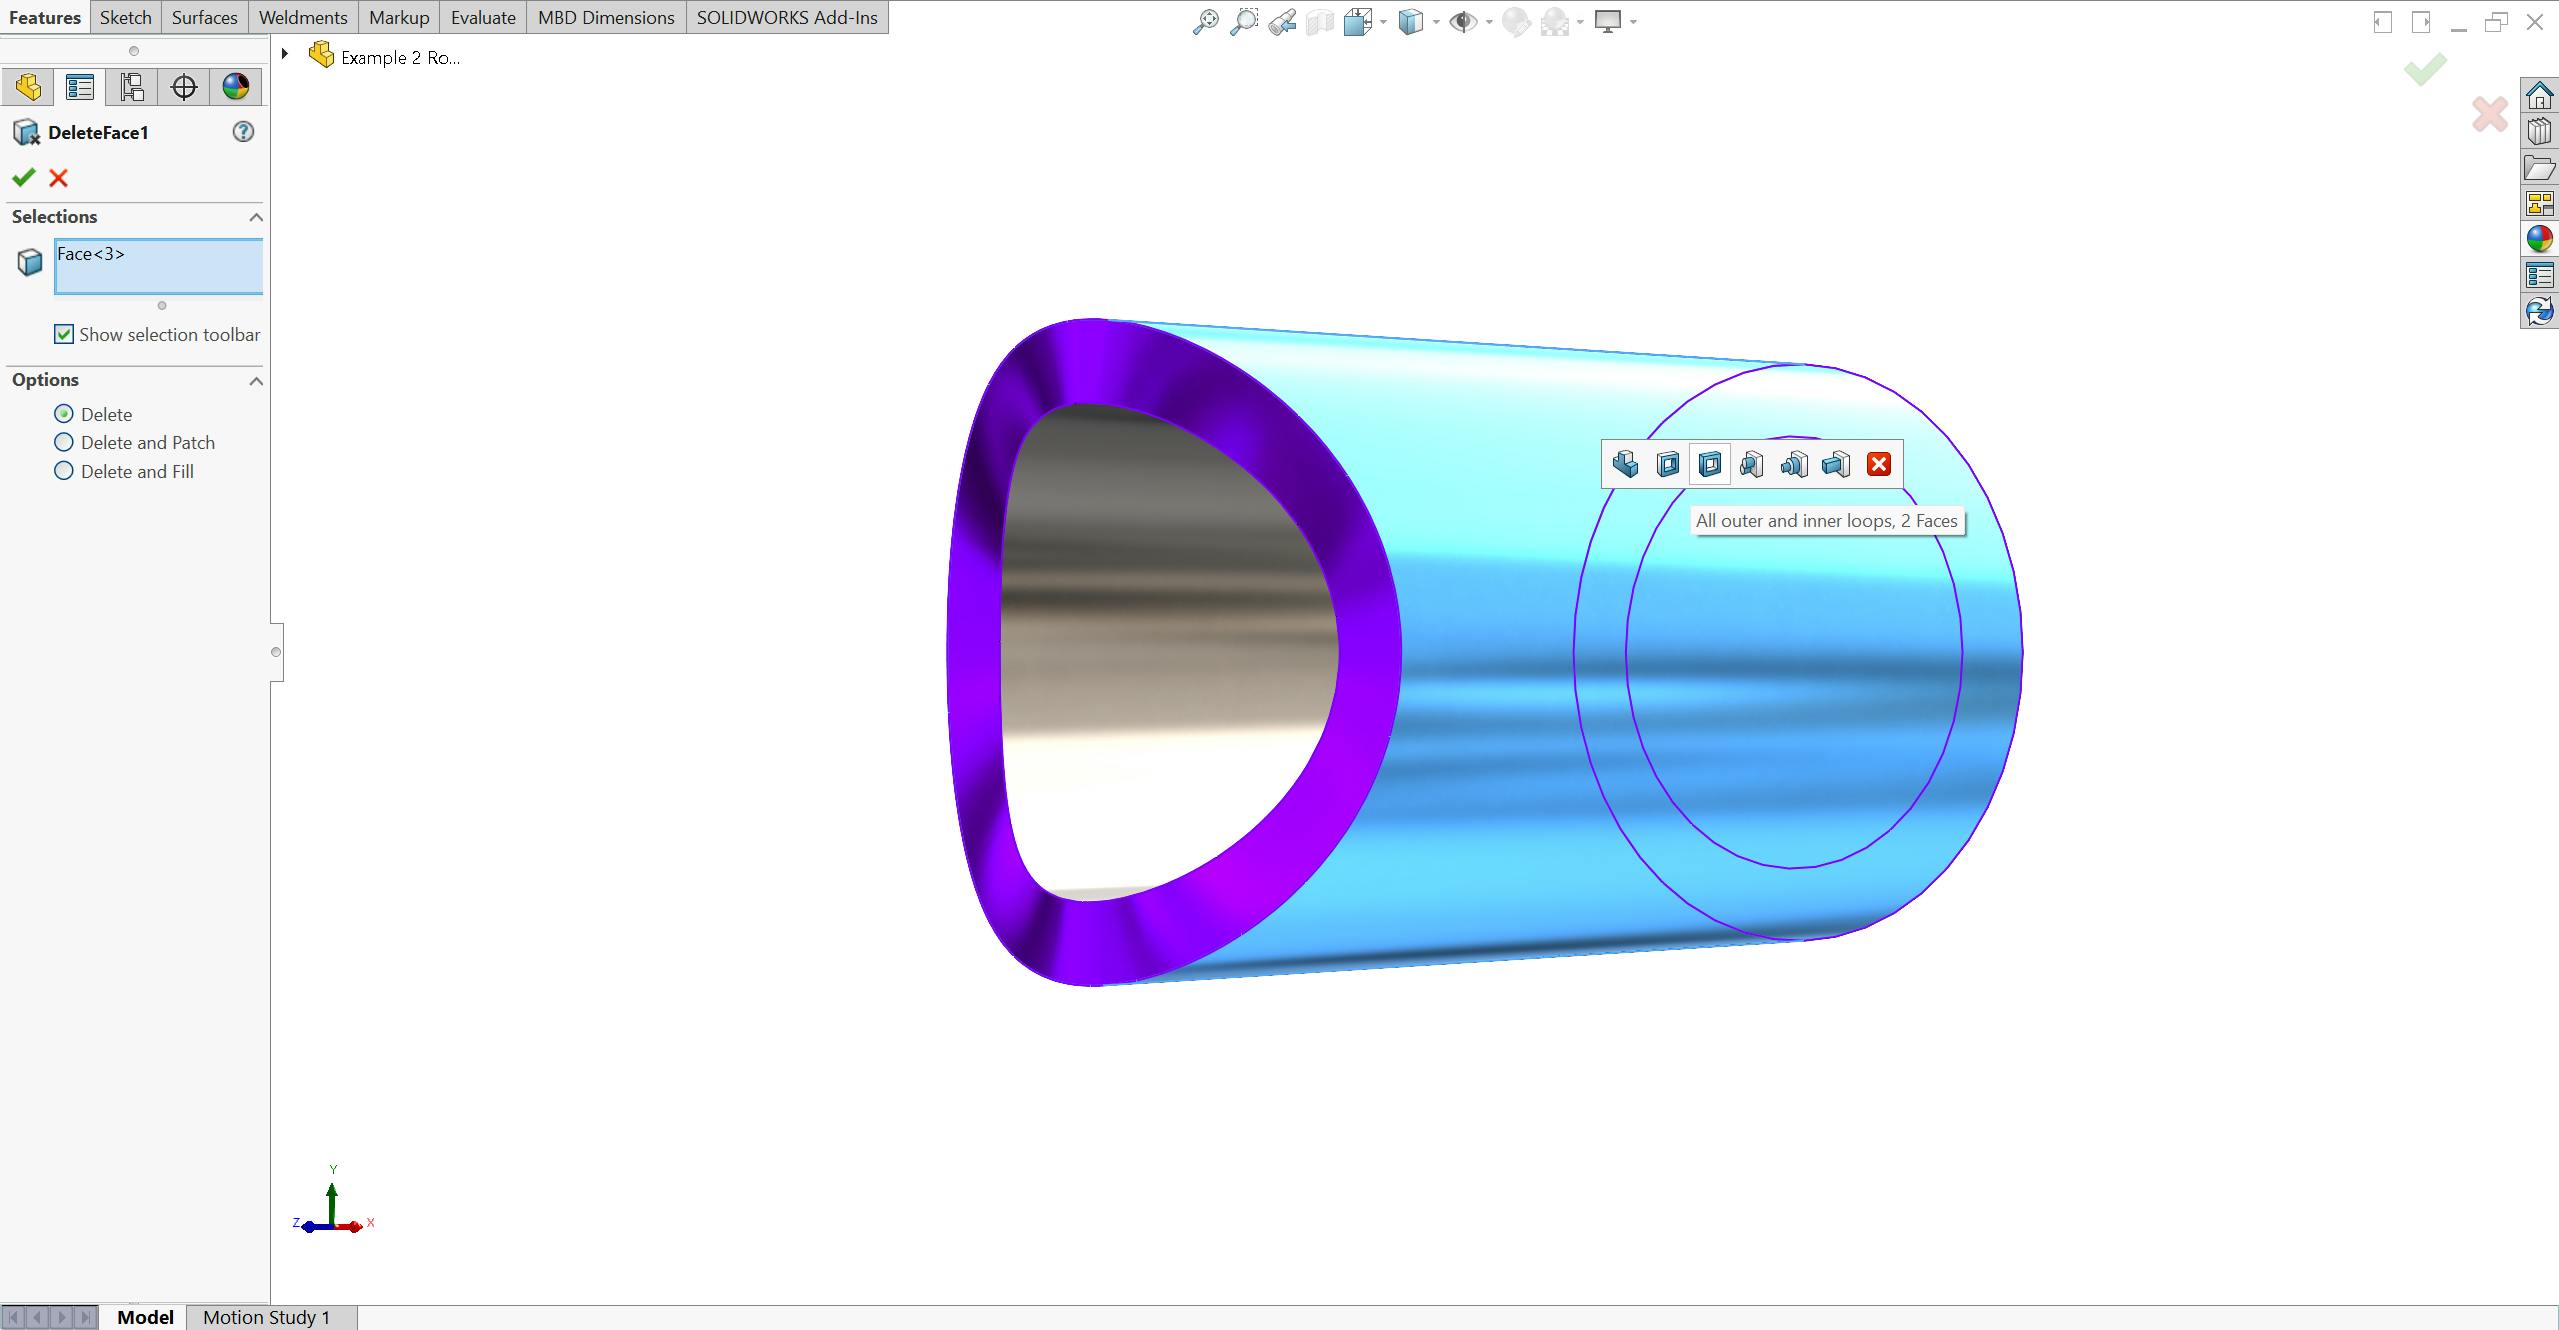Click the close selection toolbar X button

pyautogui.click(x=1875, y=464)
